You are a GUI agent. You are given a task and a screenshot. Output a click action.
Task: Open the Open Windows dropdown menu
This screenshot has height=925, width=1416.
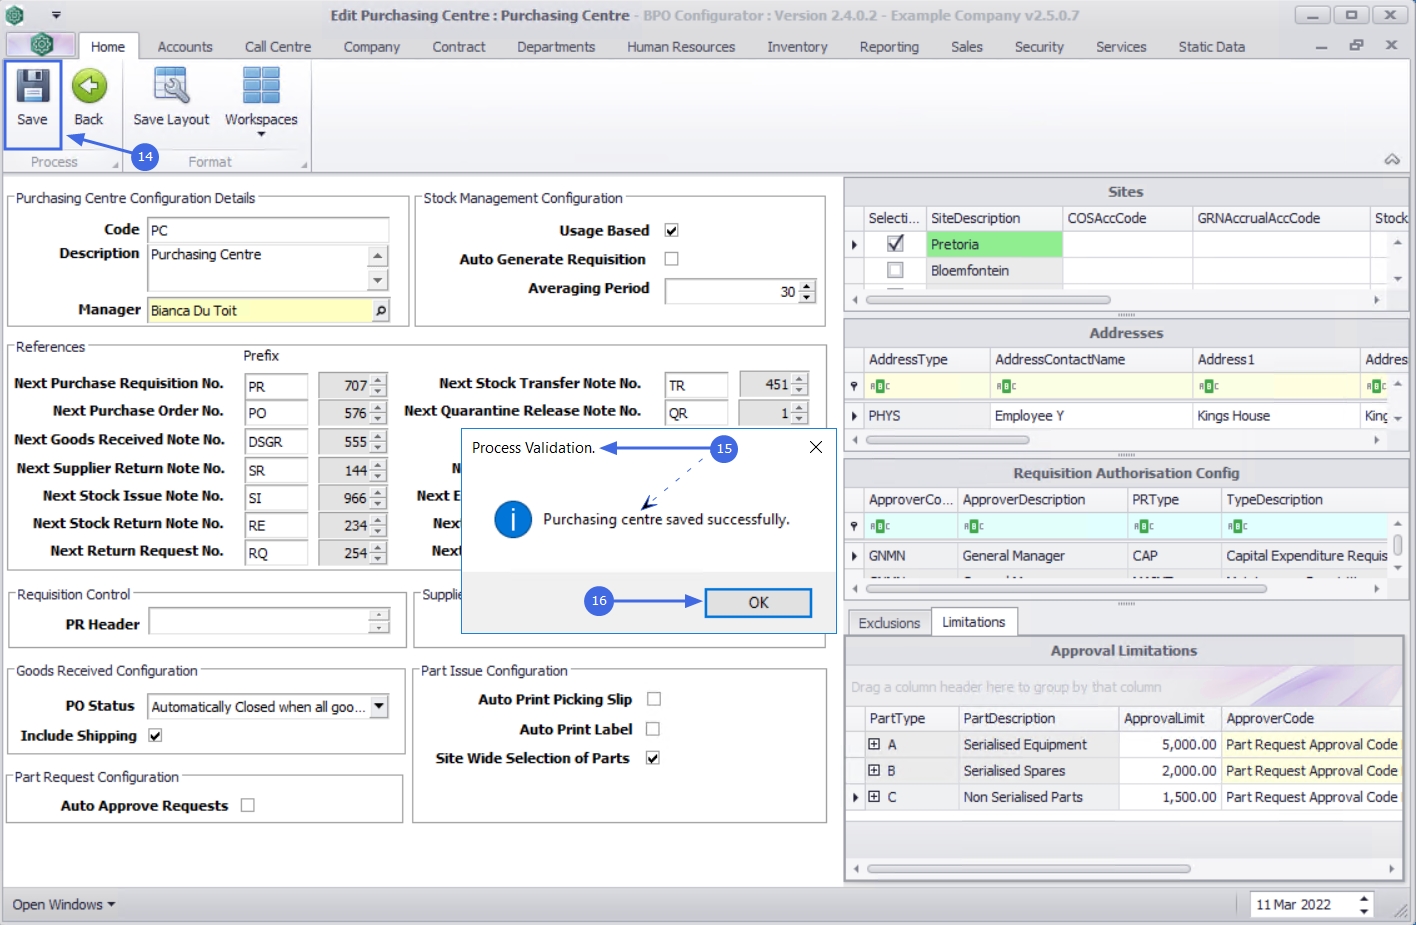[x=63, y=904]
